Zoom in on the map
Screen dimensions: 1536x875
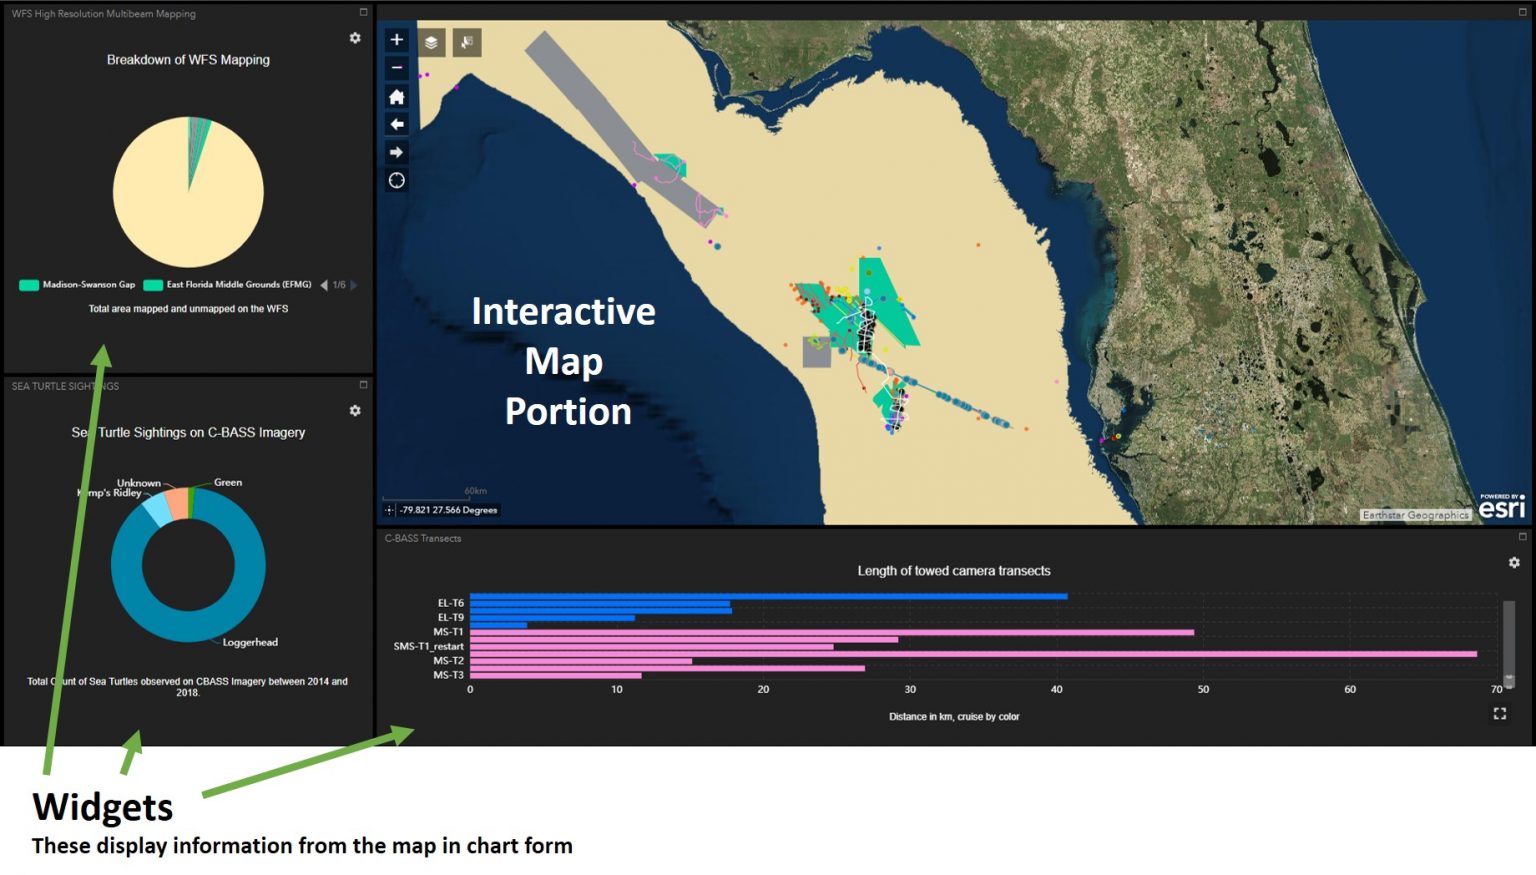[x=397, y=40]
